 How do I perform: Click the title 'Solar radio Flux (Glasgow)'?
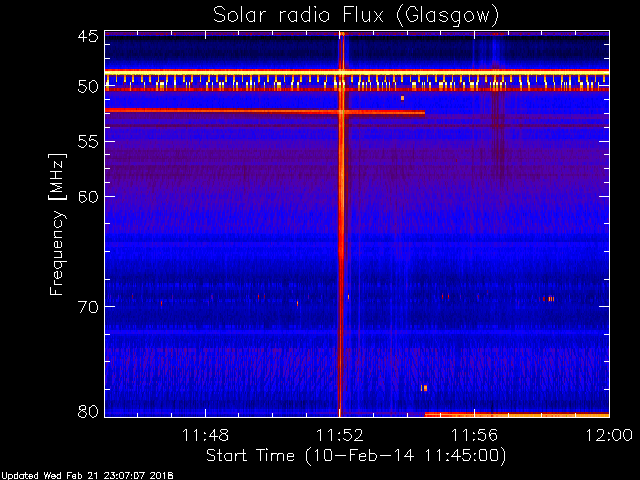pyautogui.click(x=356, y=16)
